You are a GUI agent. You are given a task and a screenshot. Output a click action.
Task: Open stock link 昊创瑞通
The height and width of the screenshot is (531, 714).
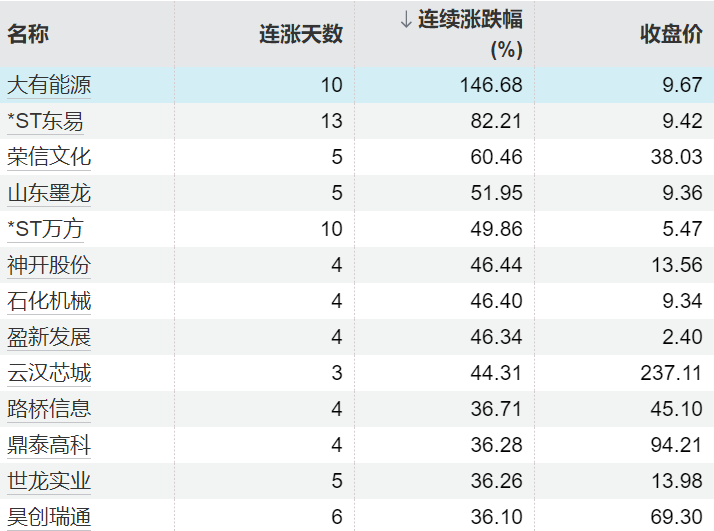point(49,517)
